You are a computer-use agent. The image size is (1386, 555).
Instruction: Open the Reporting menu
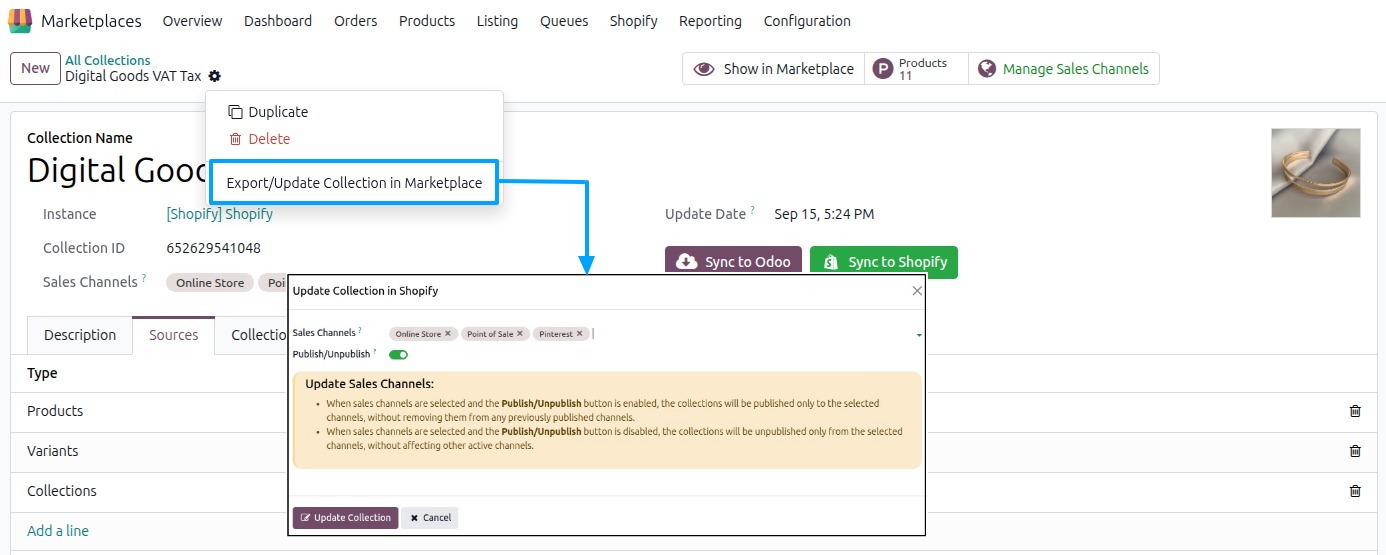710,21
